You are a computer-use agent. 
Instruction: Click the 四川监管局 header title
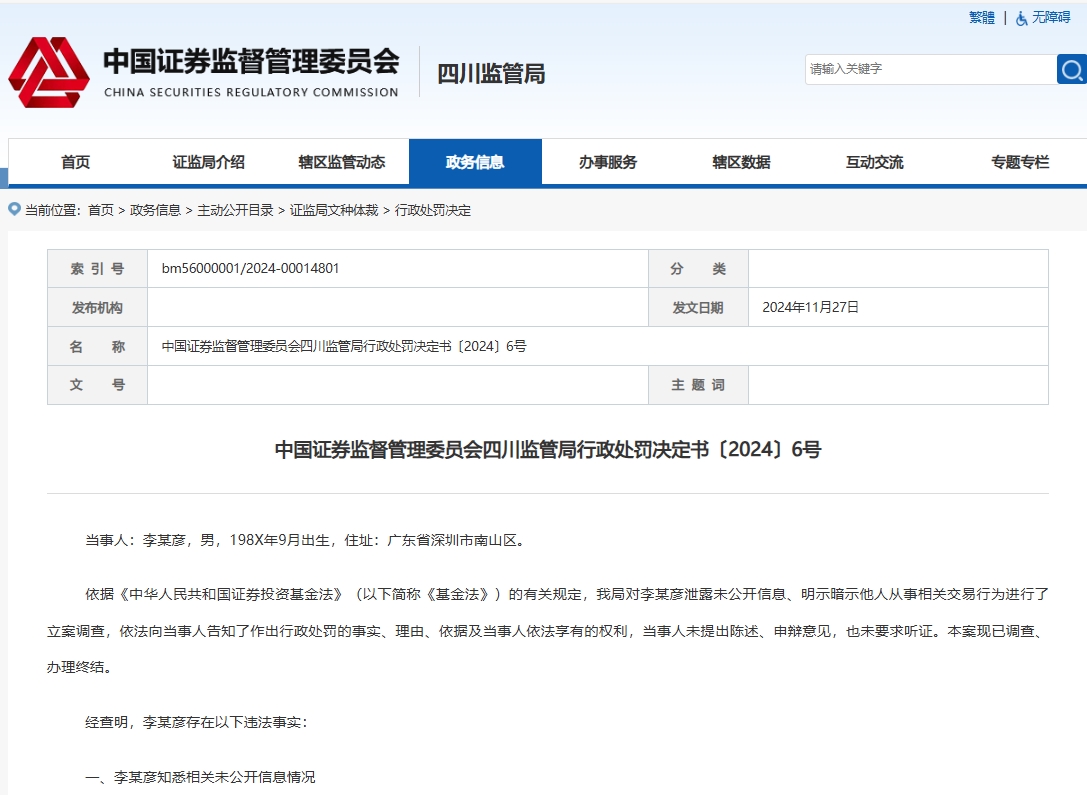click(x=491, y=73)
